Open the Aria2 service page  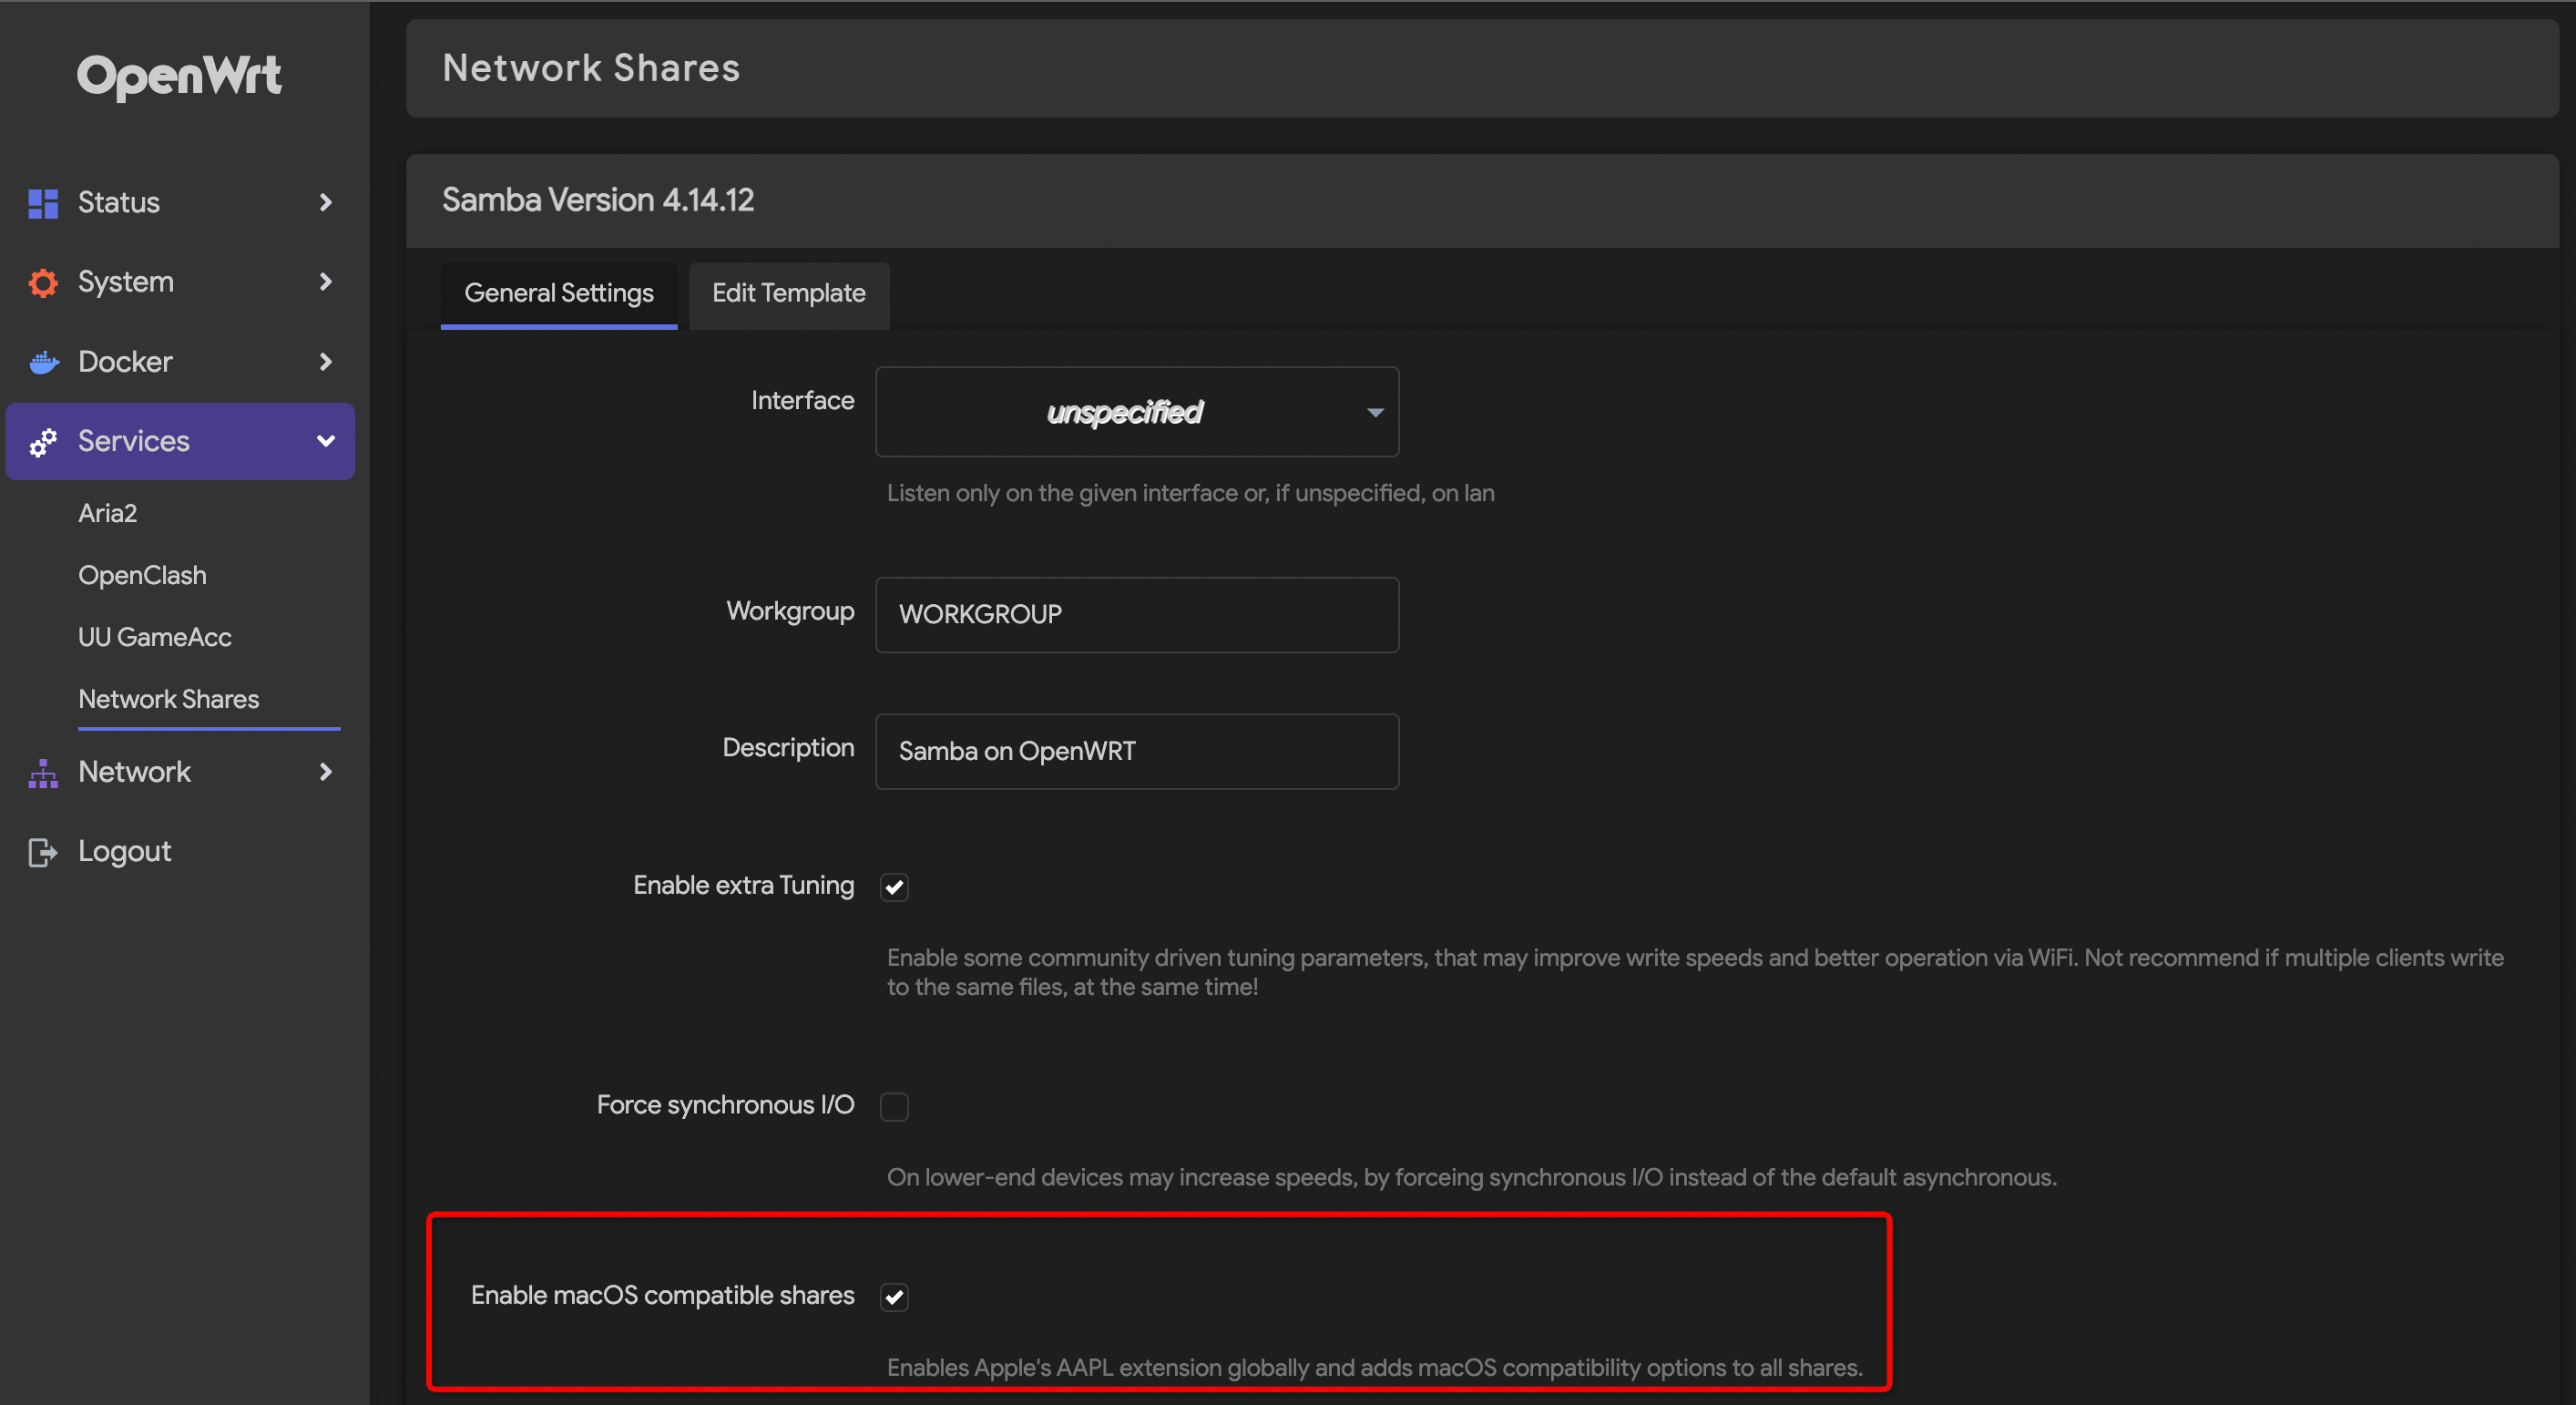[108, 514]
